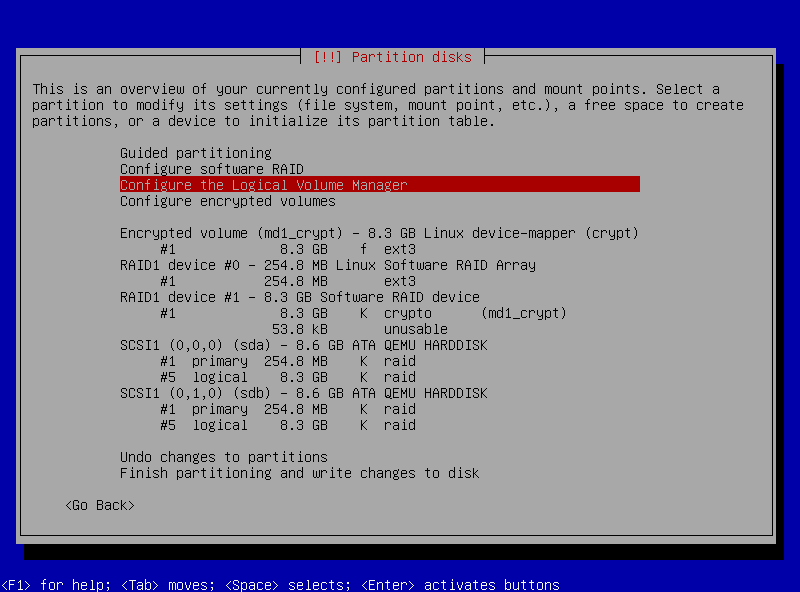
Task: Pick sda #5 logical raid partition
Action: point(288,377)
